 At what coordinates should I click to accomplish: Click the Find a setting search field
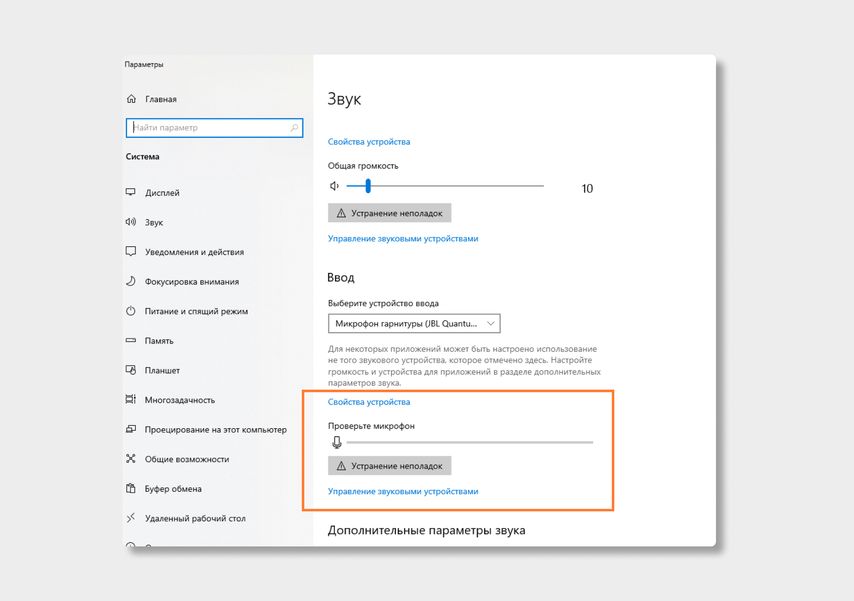pyautogui.click(x=208, y=128)
